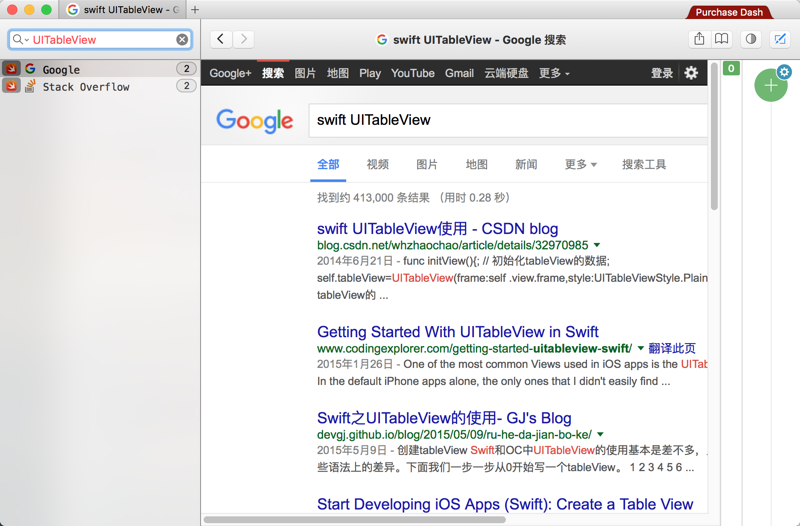The height and width of the screenshot is (526, 800).
Task: Open the share menu icon
Action: 699,39
